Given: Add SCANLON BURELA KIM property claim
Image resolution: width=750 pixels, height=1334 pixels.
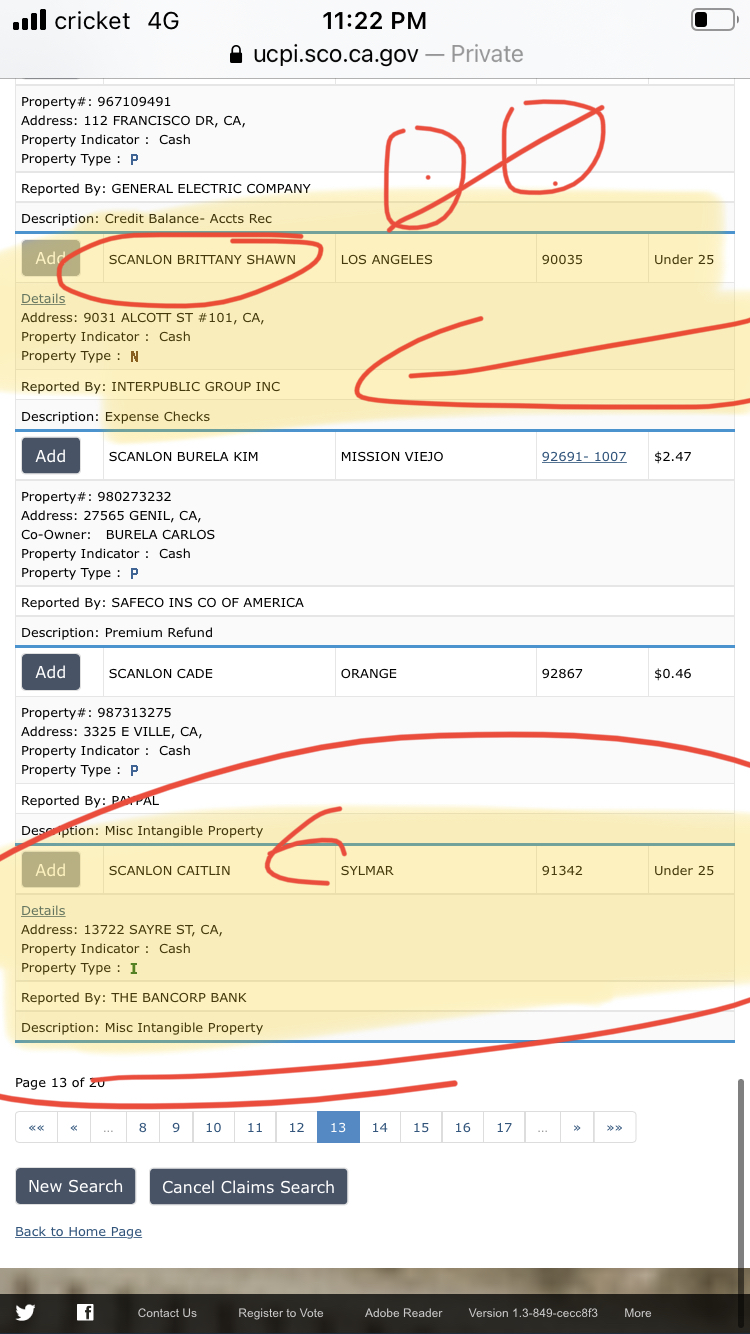Looking at the screenshot, I should tap(51, 456).
